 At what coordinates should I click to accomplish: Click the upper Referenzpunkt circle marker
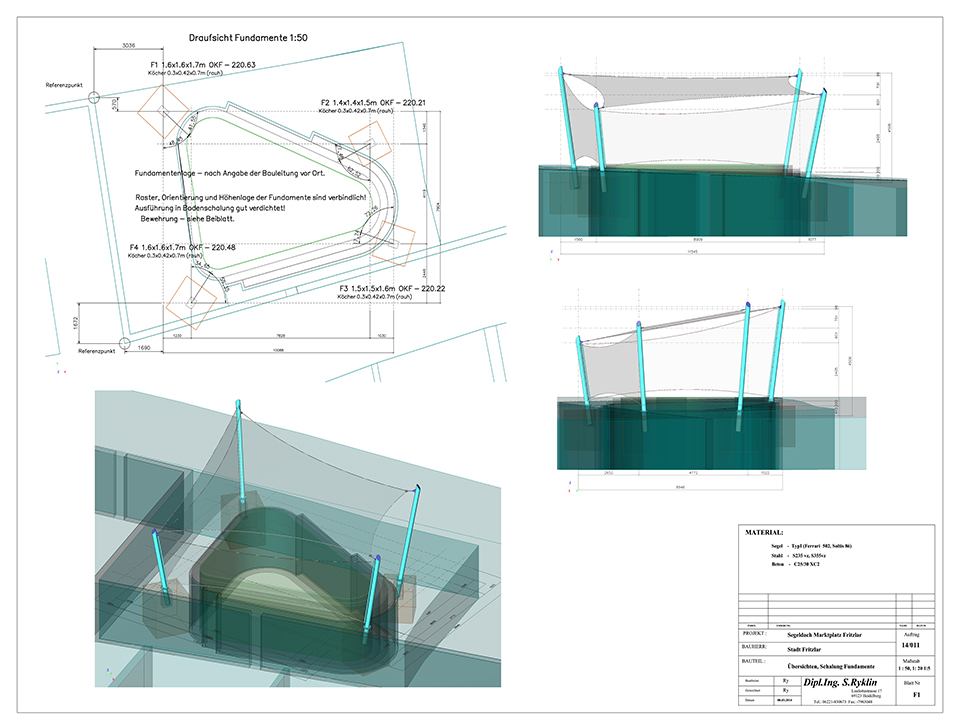tap(93, 97)
